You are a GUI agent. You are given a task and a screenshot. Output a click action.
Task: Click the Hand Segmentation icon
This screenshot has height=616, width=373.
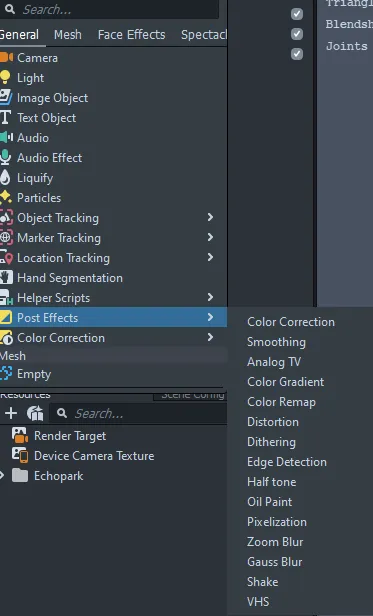6,277
